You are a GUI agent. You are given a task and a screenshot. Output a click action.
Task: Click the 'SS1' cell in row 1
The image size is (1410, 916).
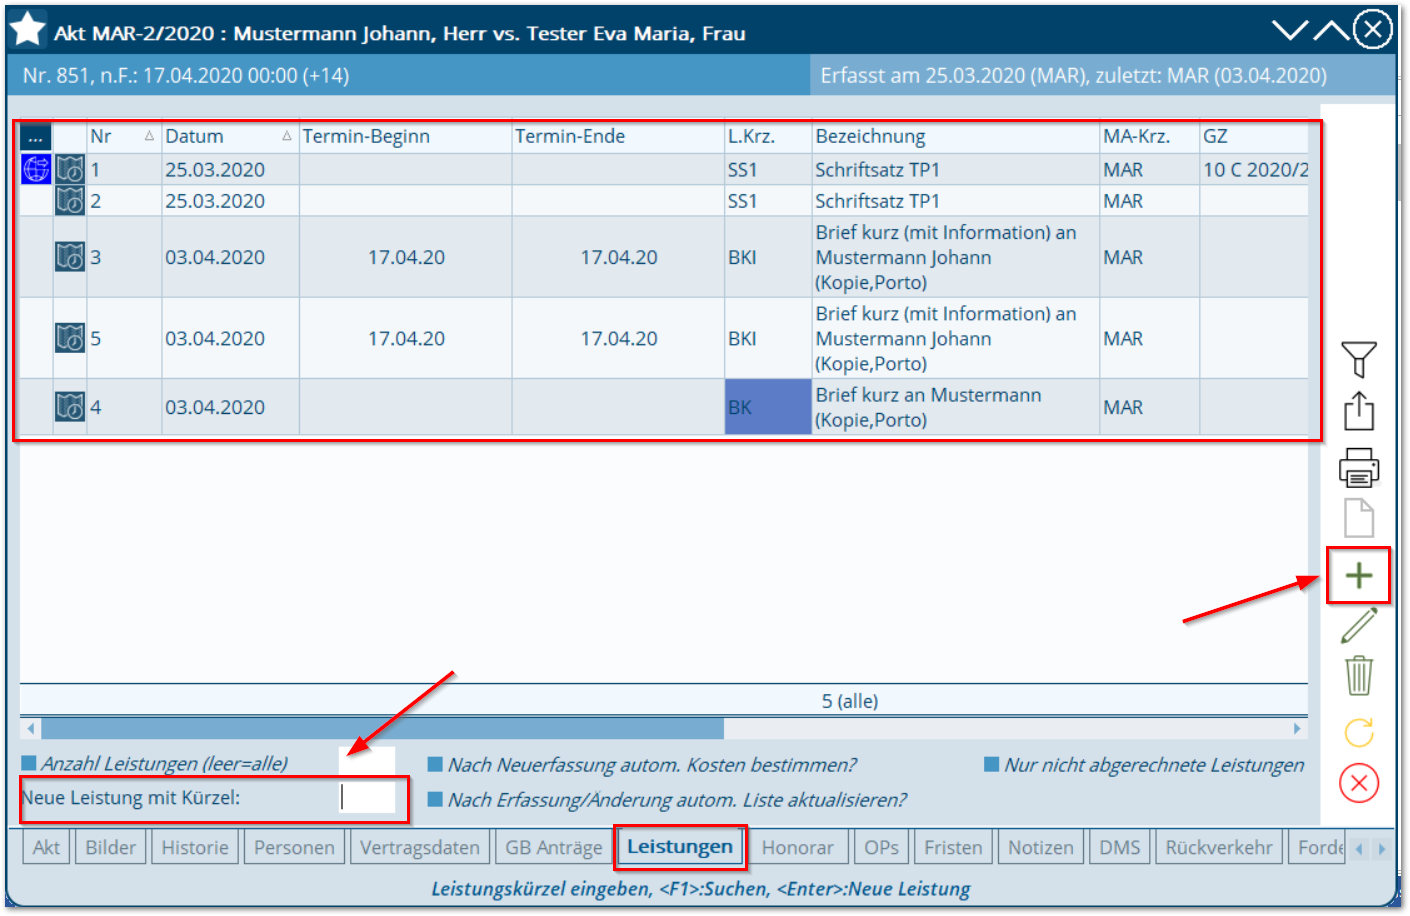point(768,169)
